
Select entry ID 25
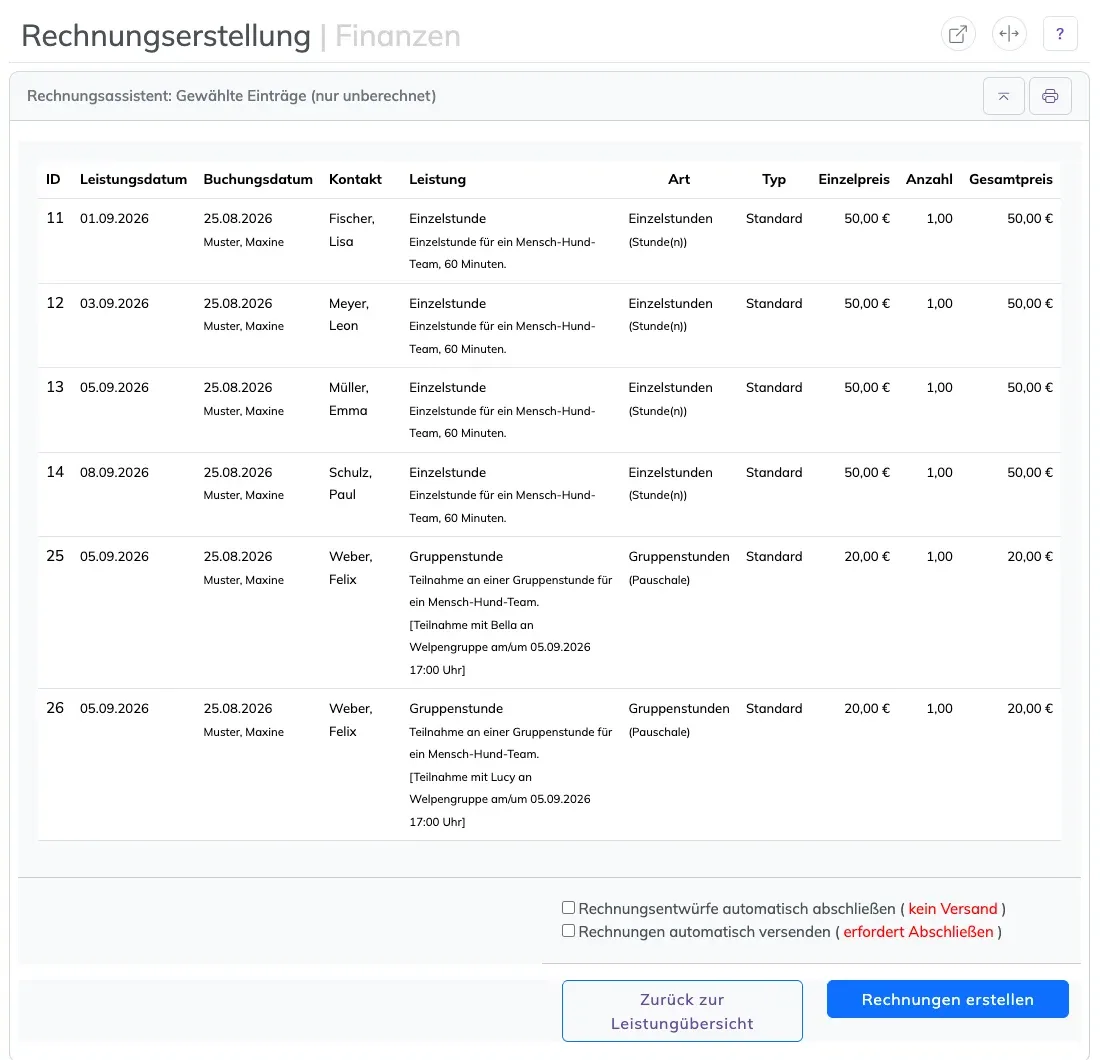click(x=55, y=556)
